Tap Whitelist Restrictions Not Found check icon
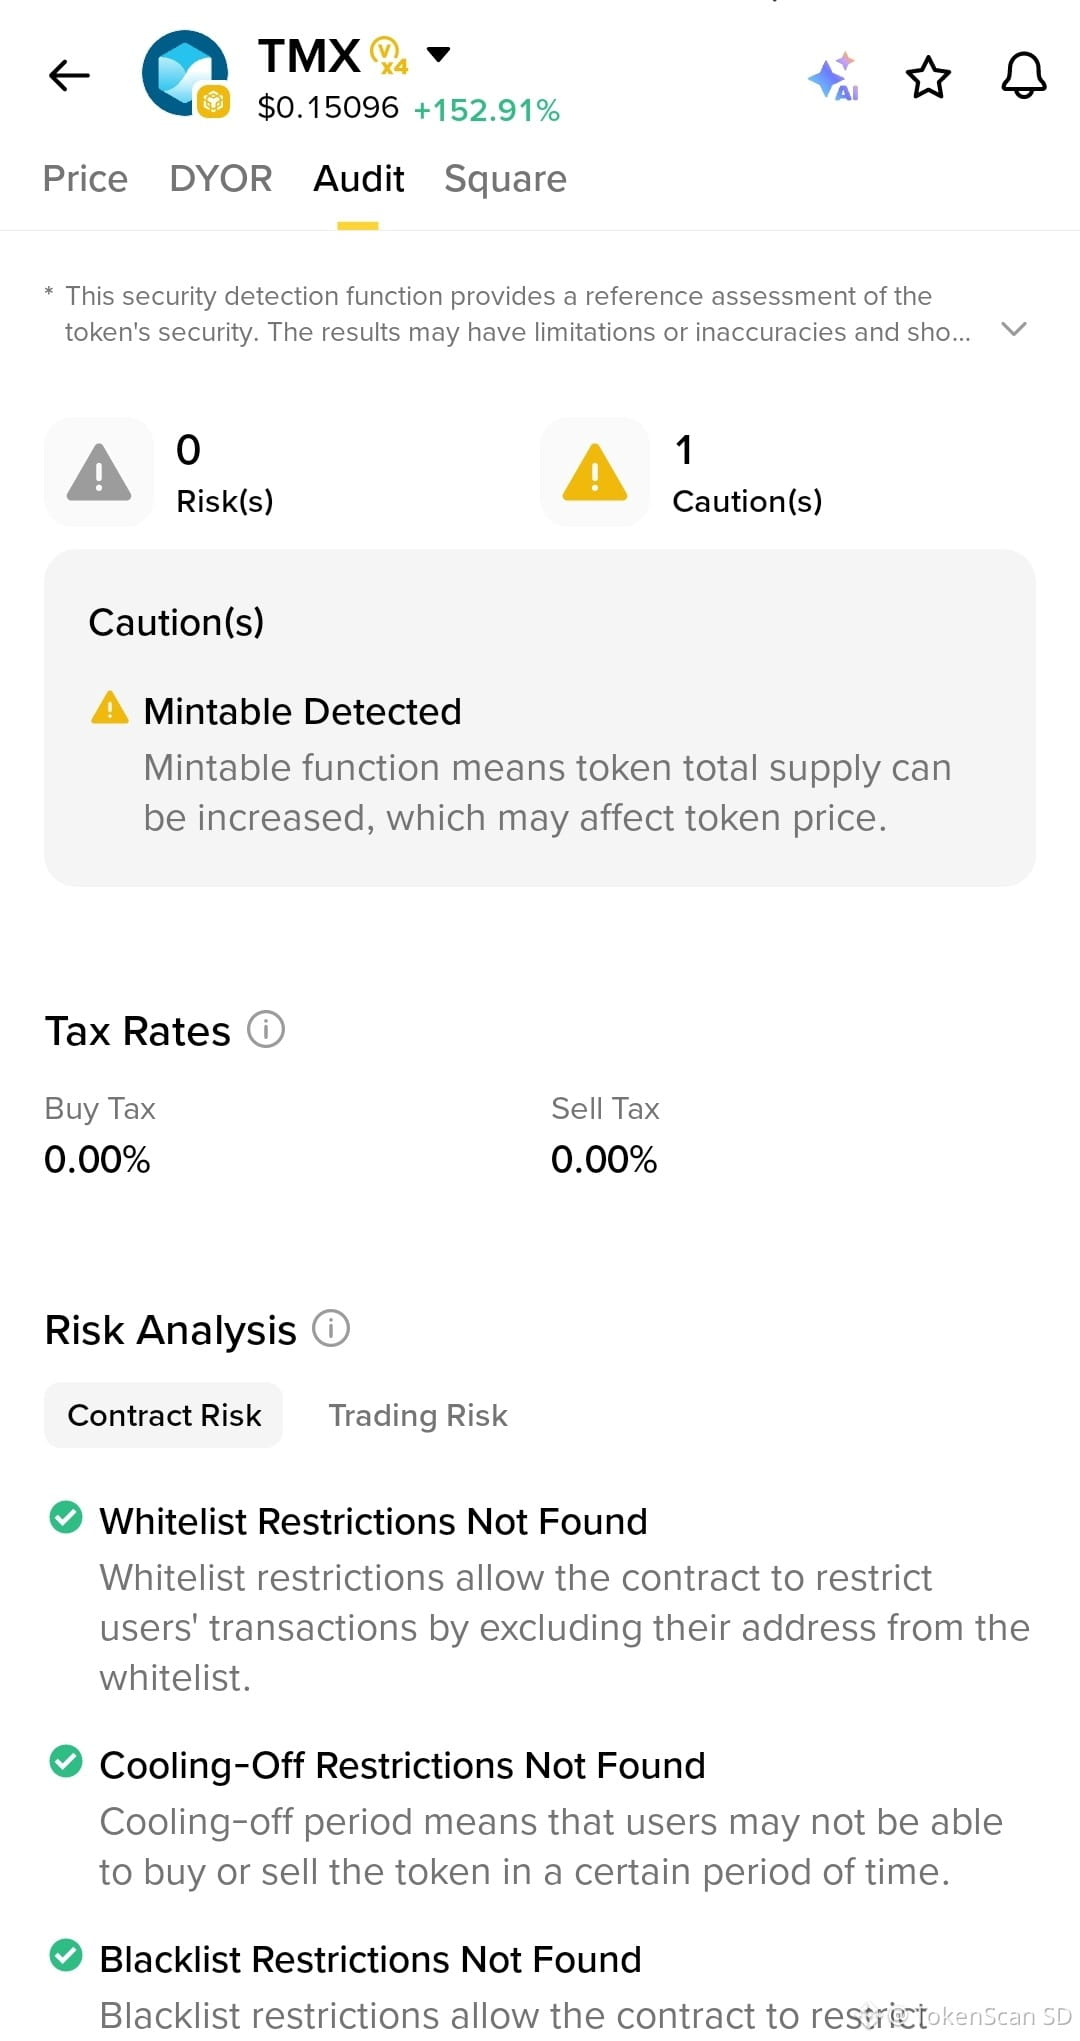The height and width of the screenshot is (2041, 1080). 66,1517
